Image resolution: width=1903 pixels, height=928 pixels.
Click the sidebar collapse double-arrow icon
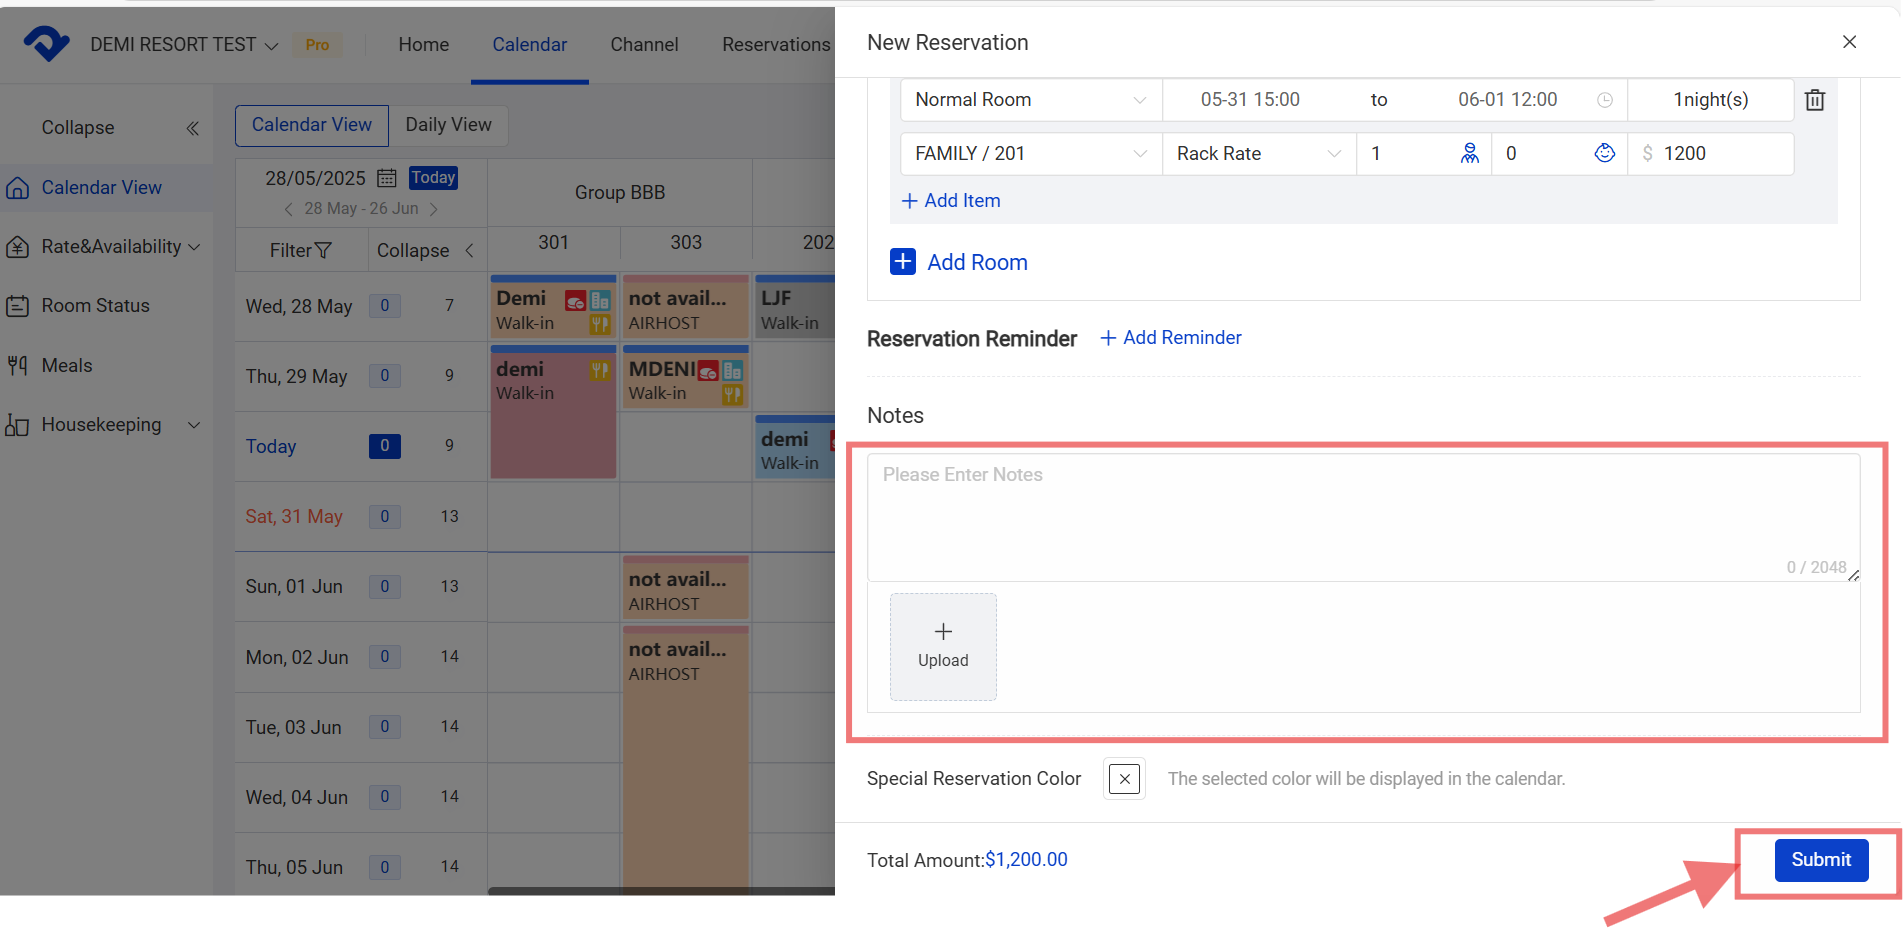(192, 128)
